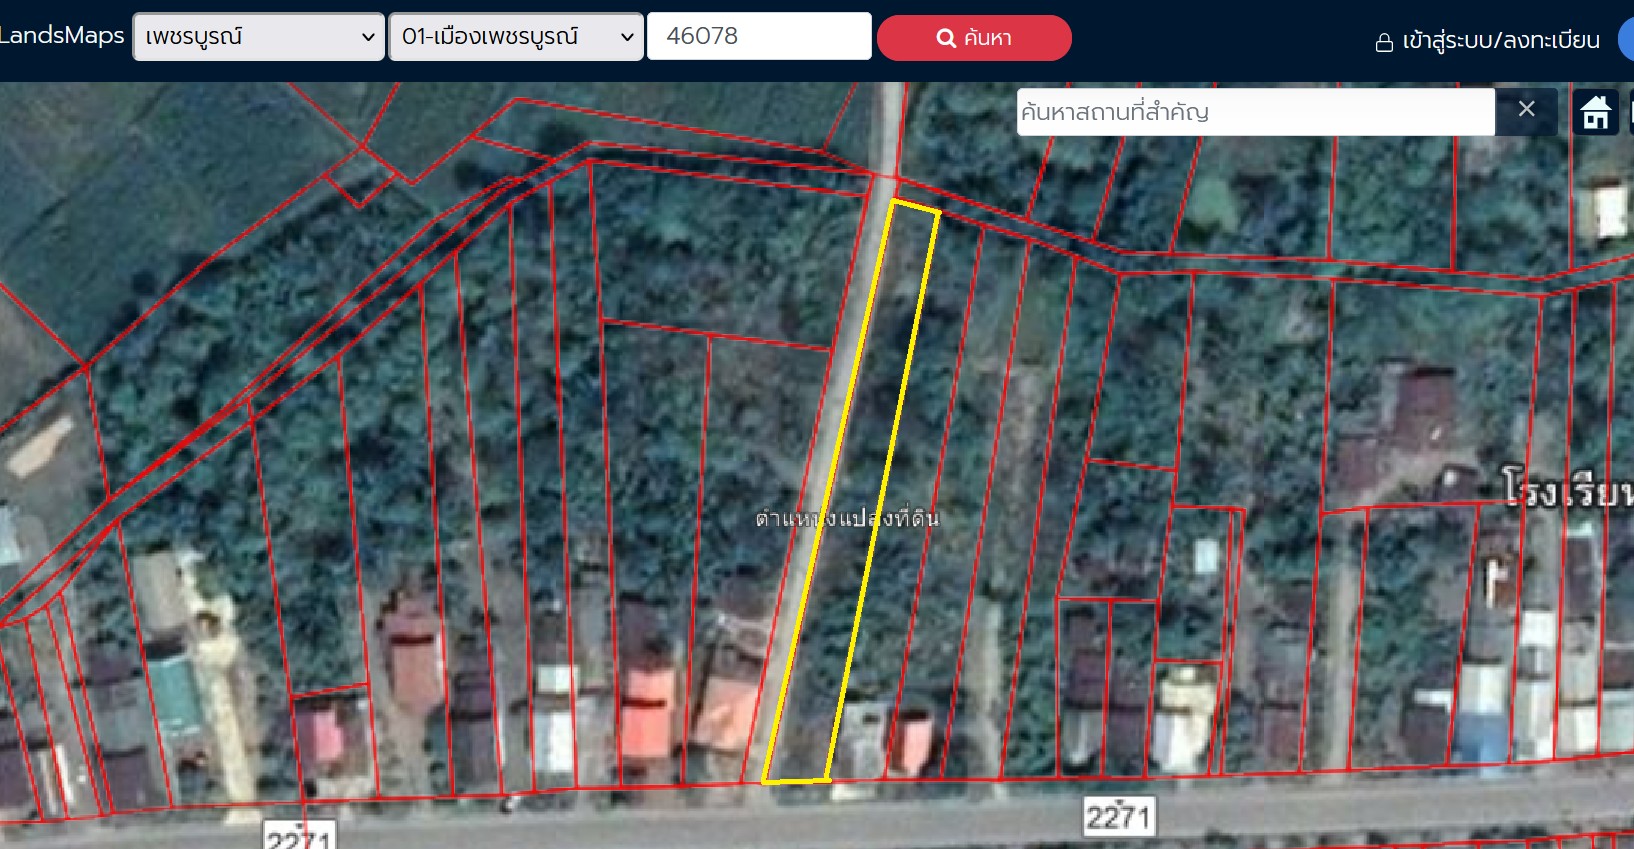Open the district dropdown 01-เมืองเพชรบูรณ์
Screen dimensions: 1634x849
tap(516, 37)
